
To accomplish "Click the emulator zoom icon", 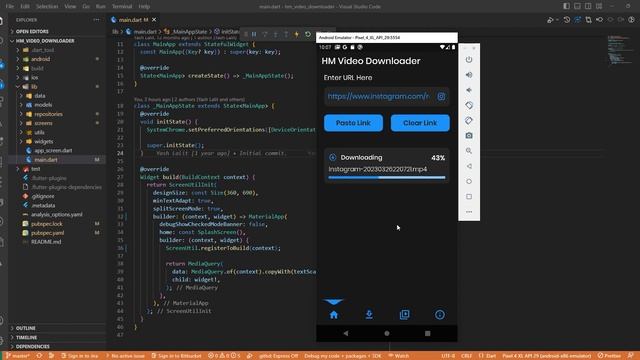I will tap(469, 151).
